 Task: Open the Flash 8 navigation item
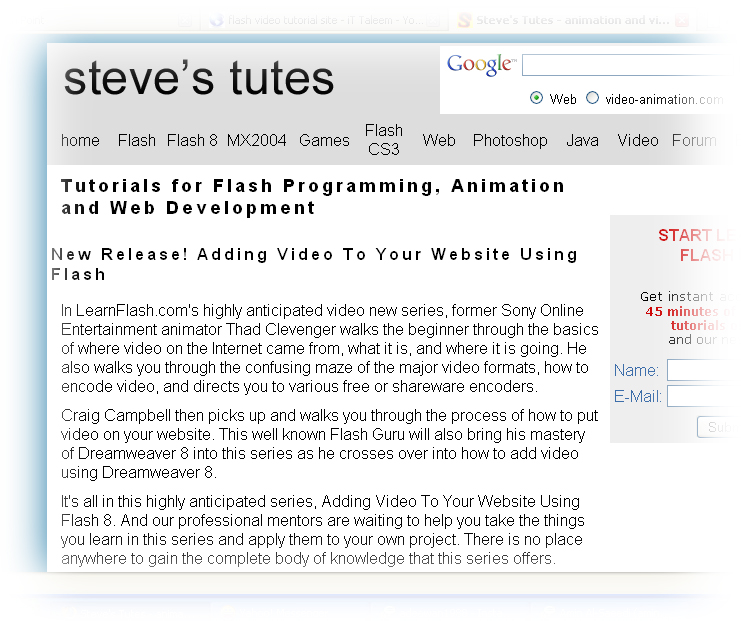coord(192,140)
